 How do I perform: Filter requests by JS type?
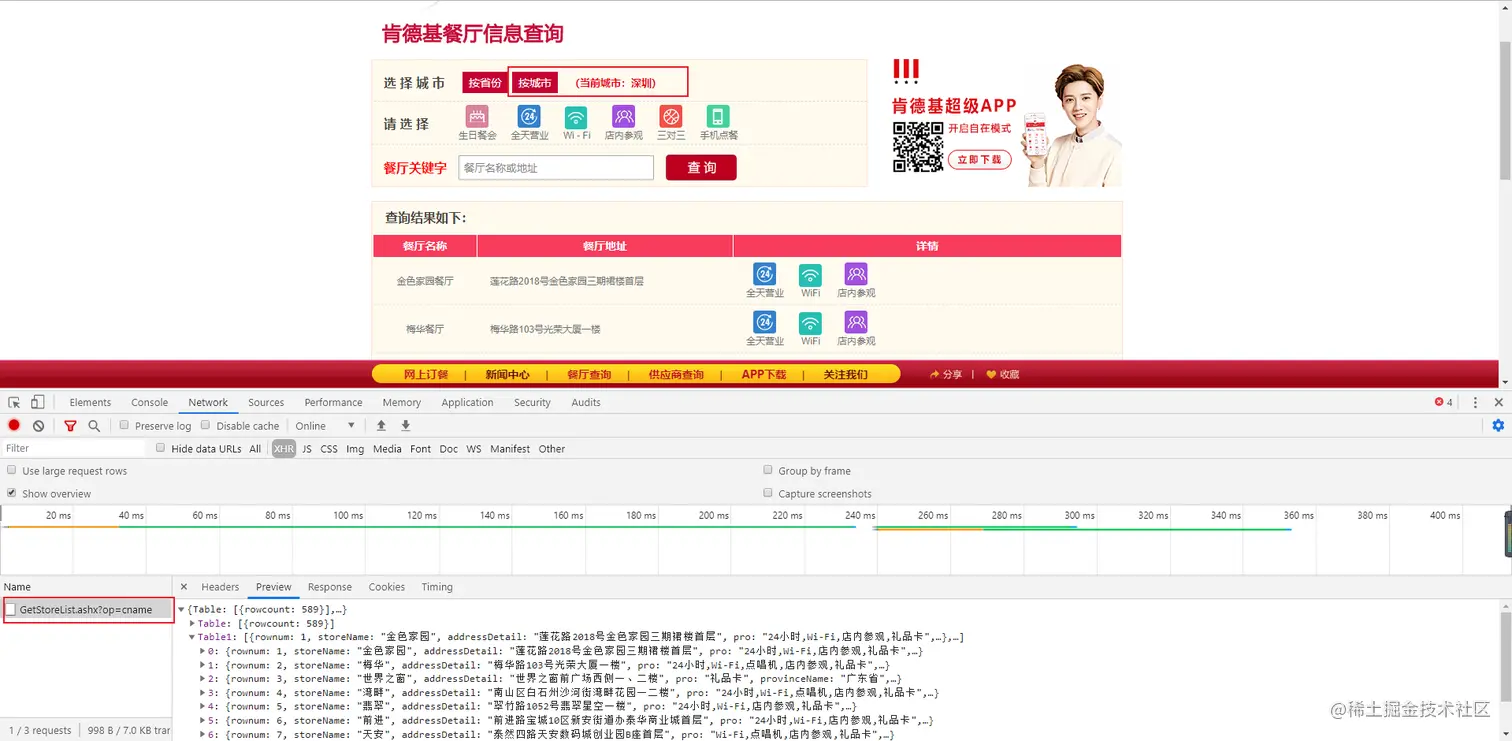point(307,449)
